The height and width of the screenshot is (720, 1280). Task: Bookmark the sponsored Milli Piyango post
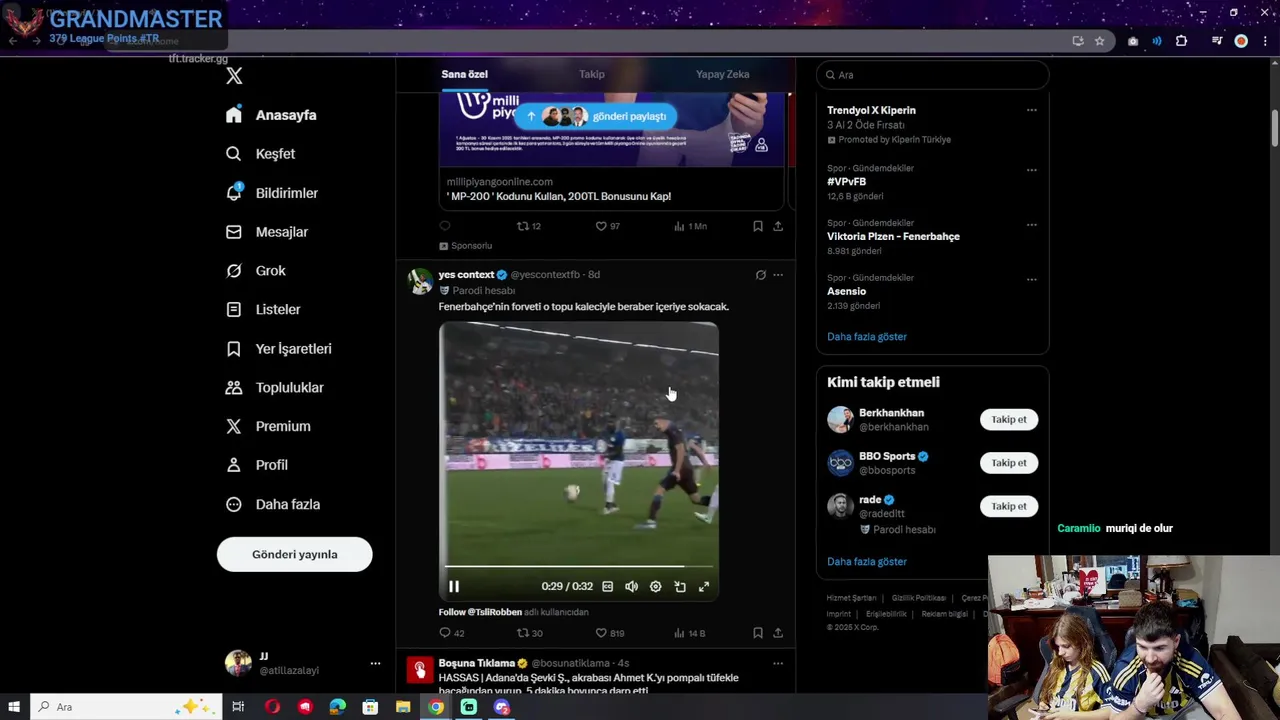pyautogui.click(x=758, y=226)
